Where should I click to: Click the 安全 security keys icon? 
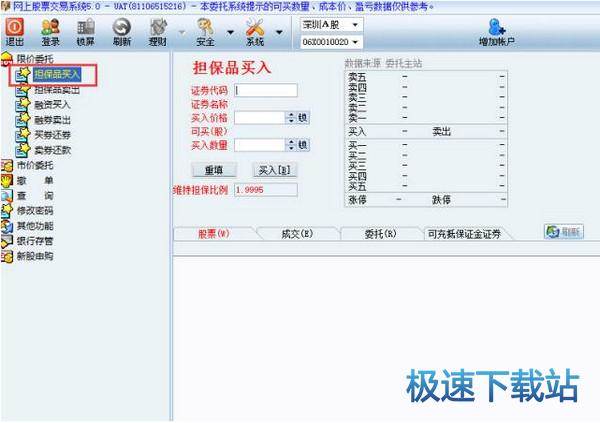coord(205,32)
